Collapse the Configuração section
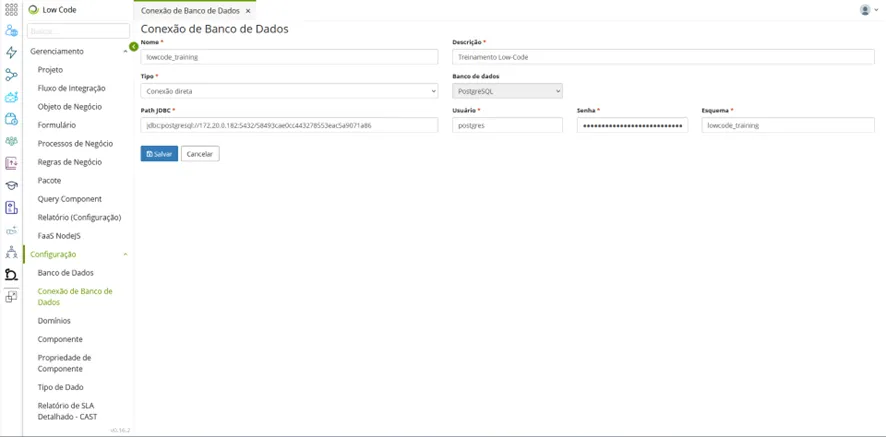The image size is (886, 437). 125,254
